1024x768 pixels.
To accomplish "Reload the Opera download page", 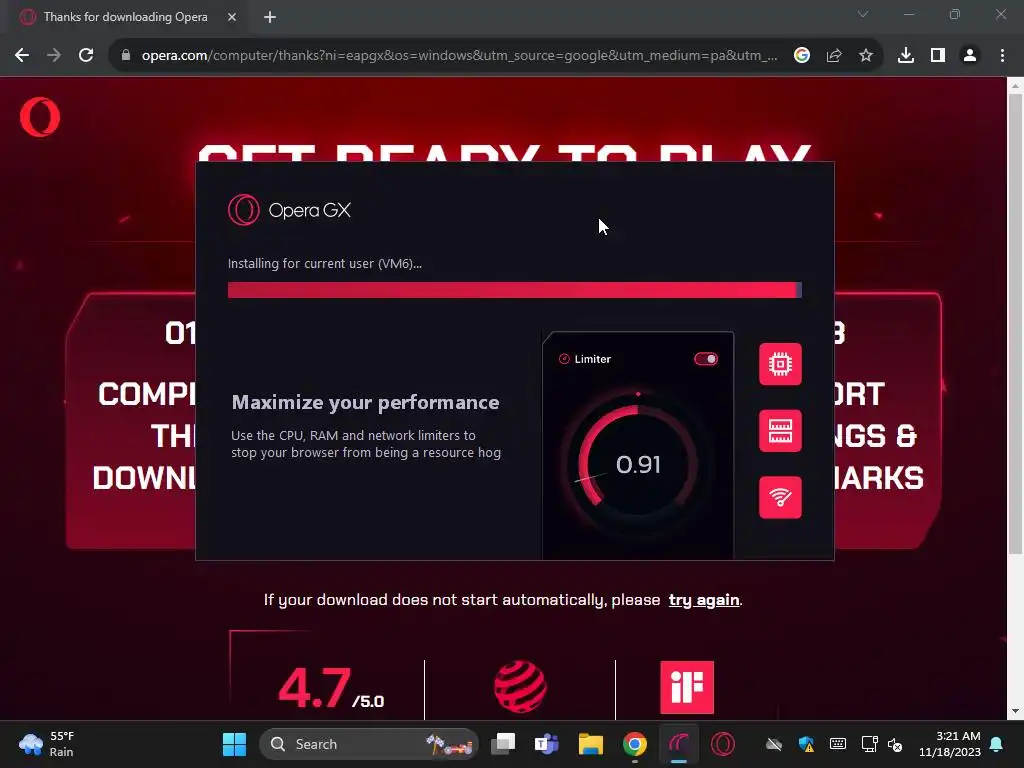I will [86, 56].
